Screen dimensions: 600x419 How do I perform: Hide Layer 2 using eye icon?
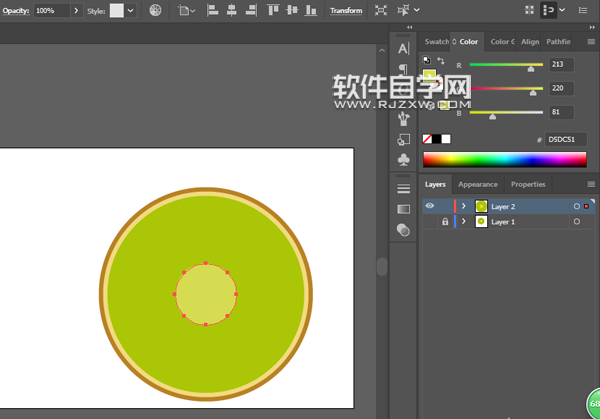pyautogui.click(x=430, y=206)
